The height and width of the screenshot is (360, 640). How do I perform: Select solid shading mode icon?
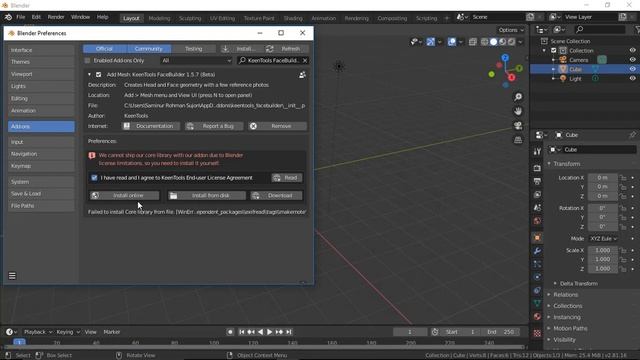coord(493,42)
